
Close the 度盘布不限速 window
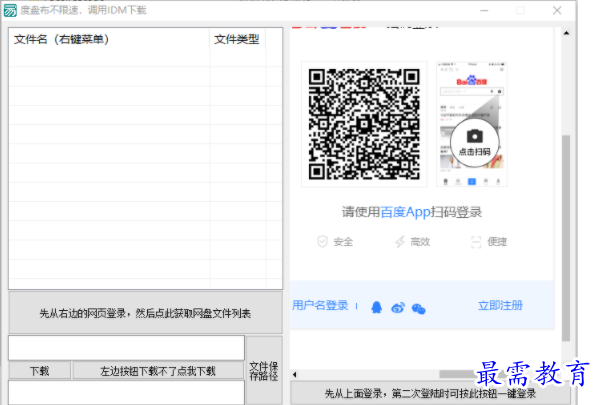(557, 10)
